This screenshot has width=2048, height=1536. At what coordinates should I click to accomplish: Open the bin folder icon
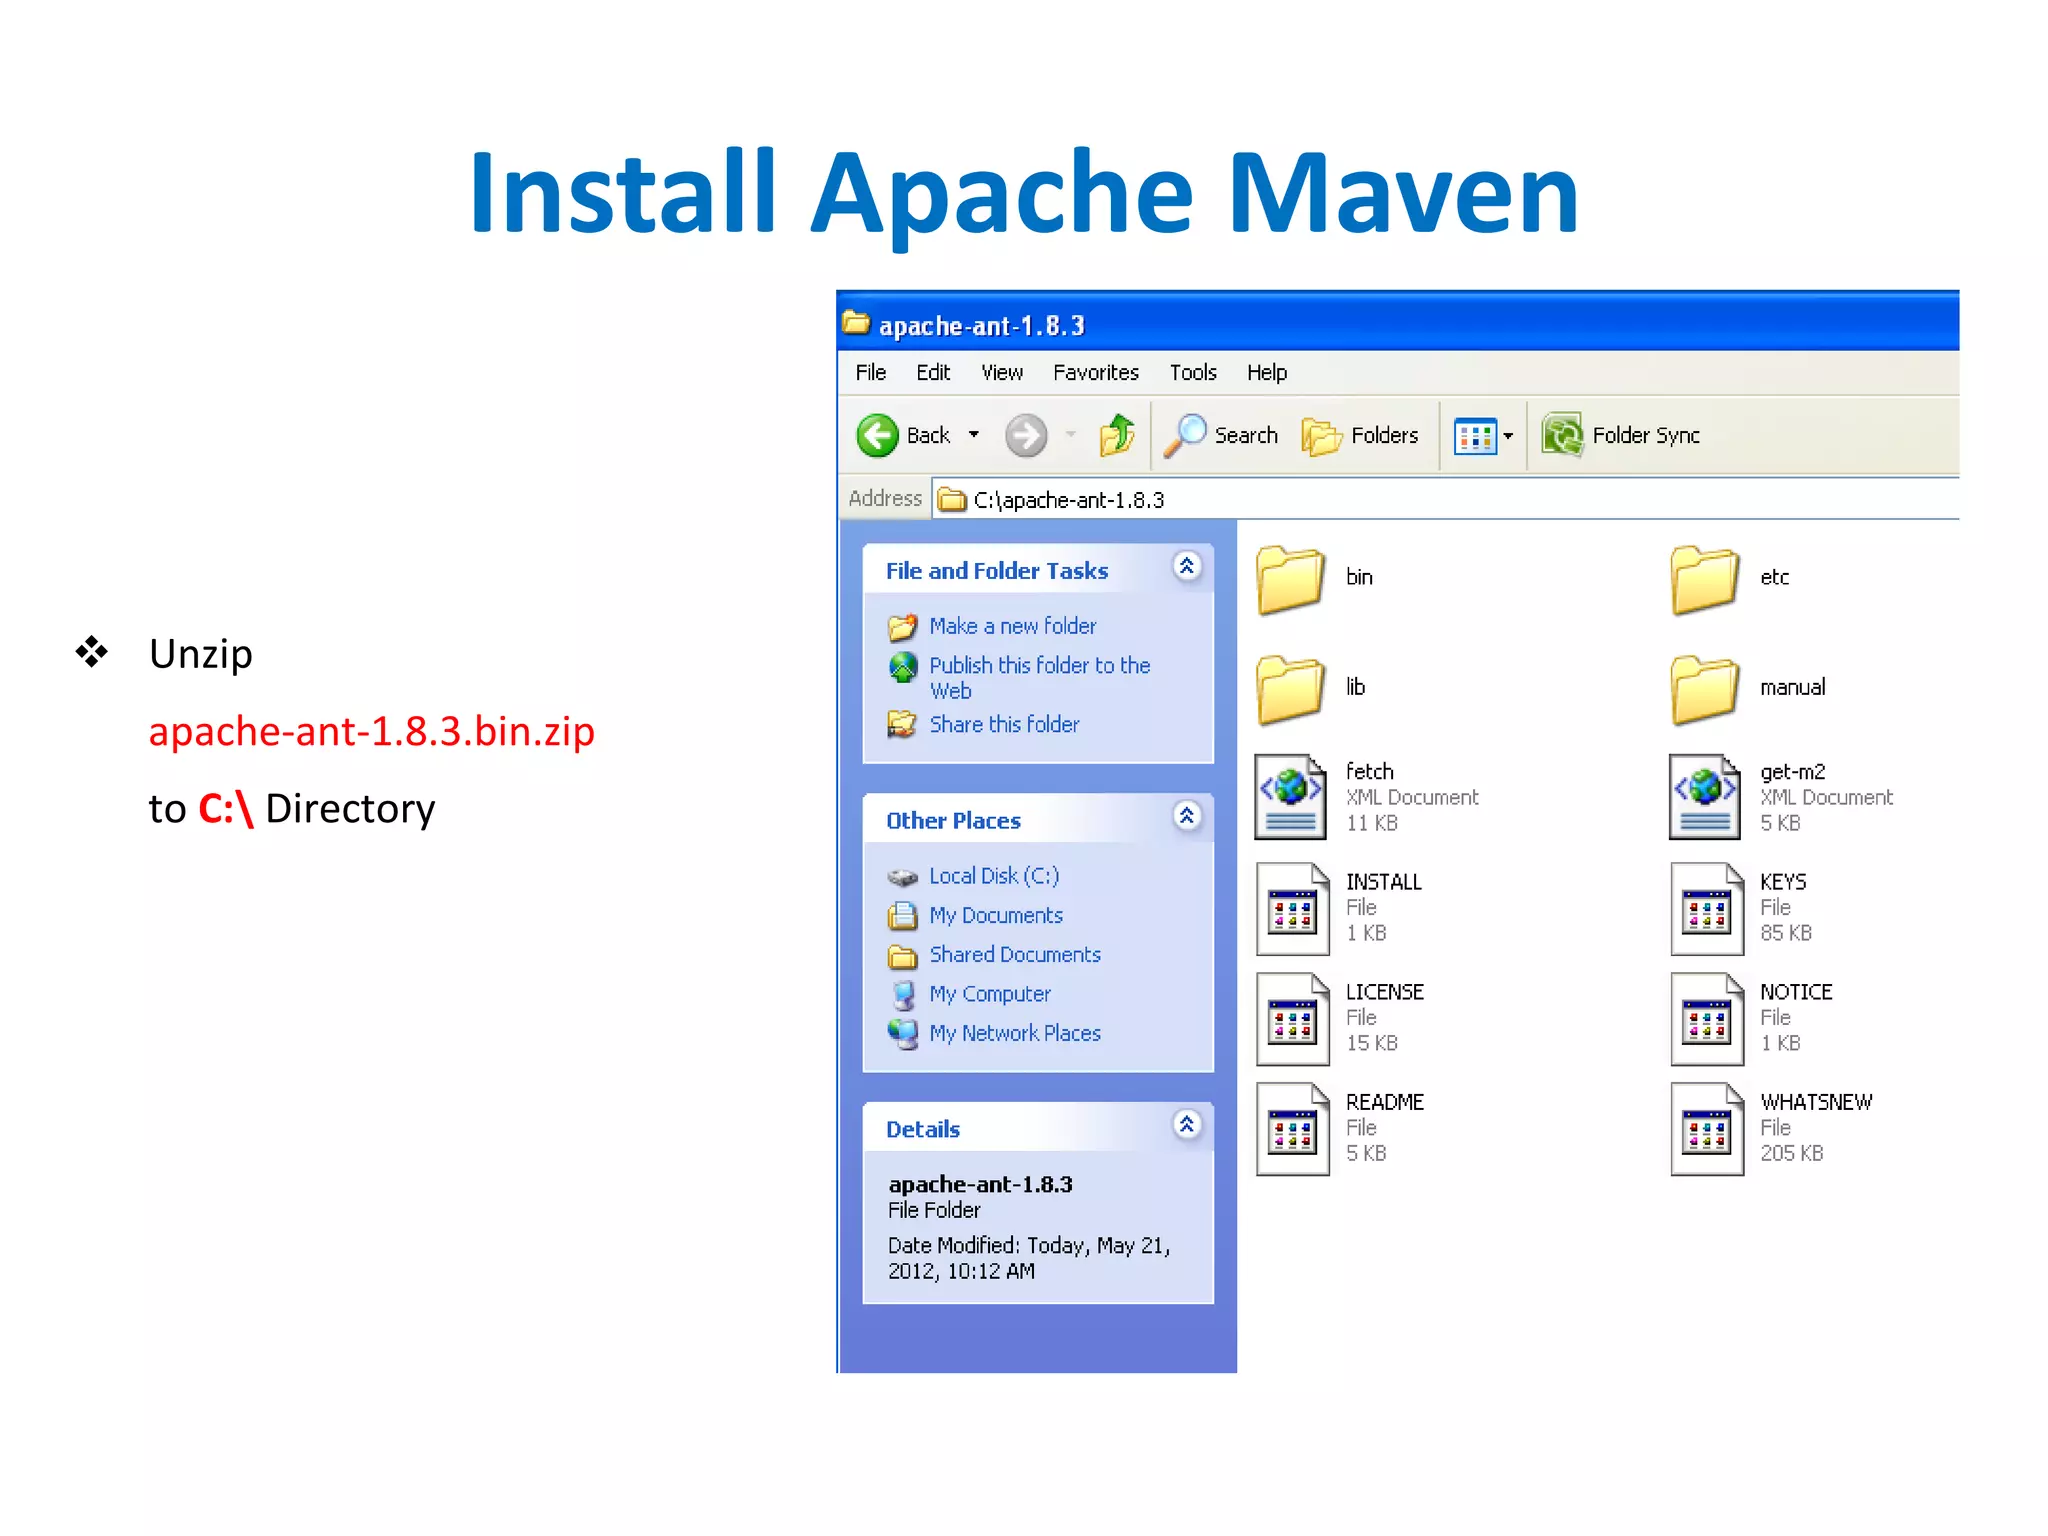[1291, 579]
